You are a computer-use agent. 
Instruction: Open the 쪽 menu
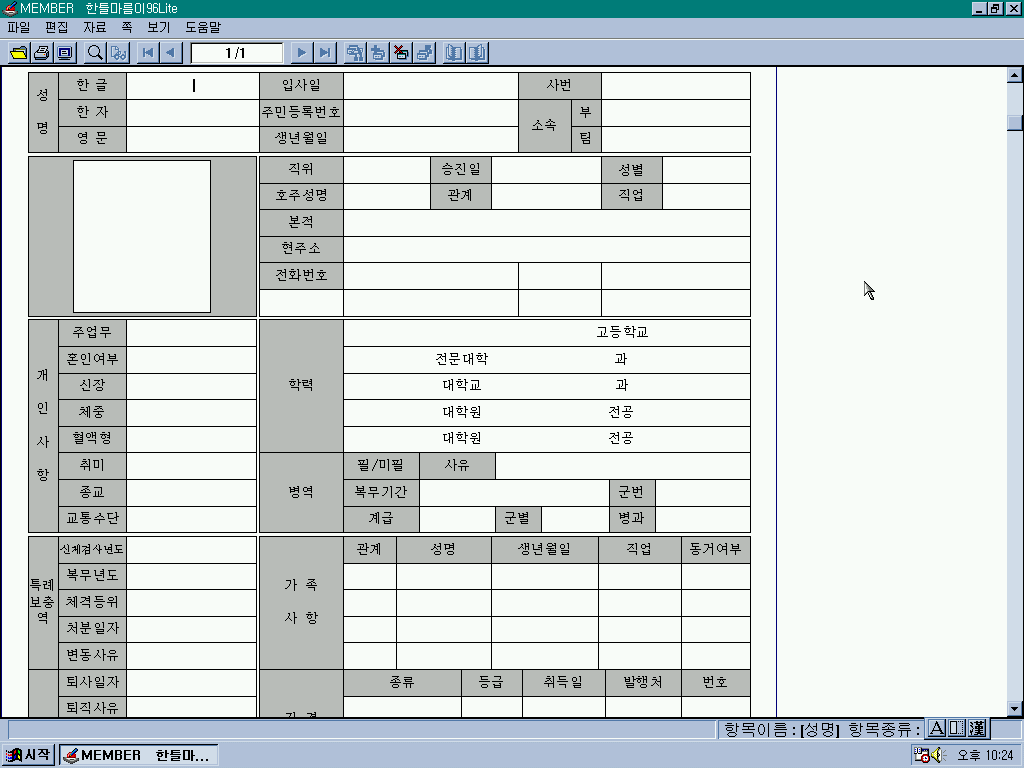pyautogui.click(x=127, y=27)
